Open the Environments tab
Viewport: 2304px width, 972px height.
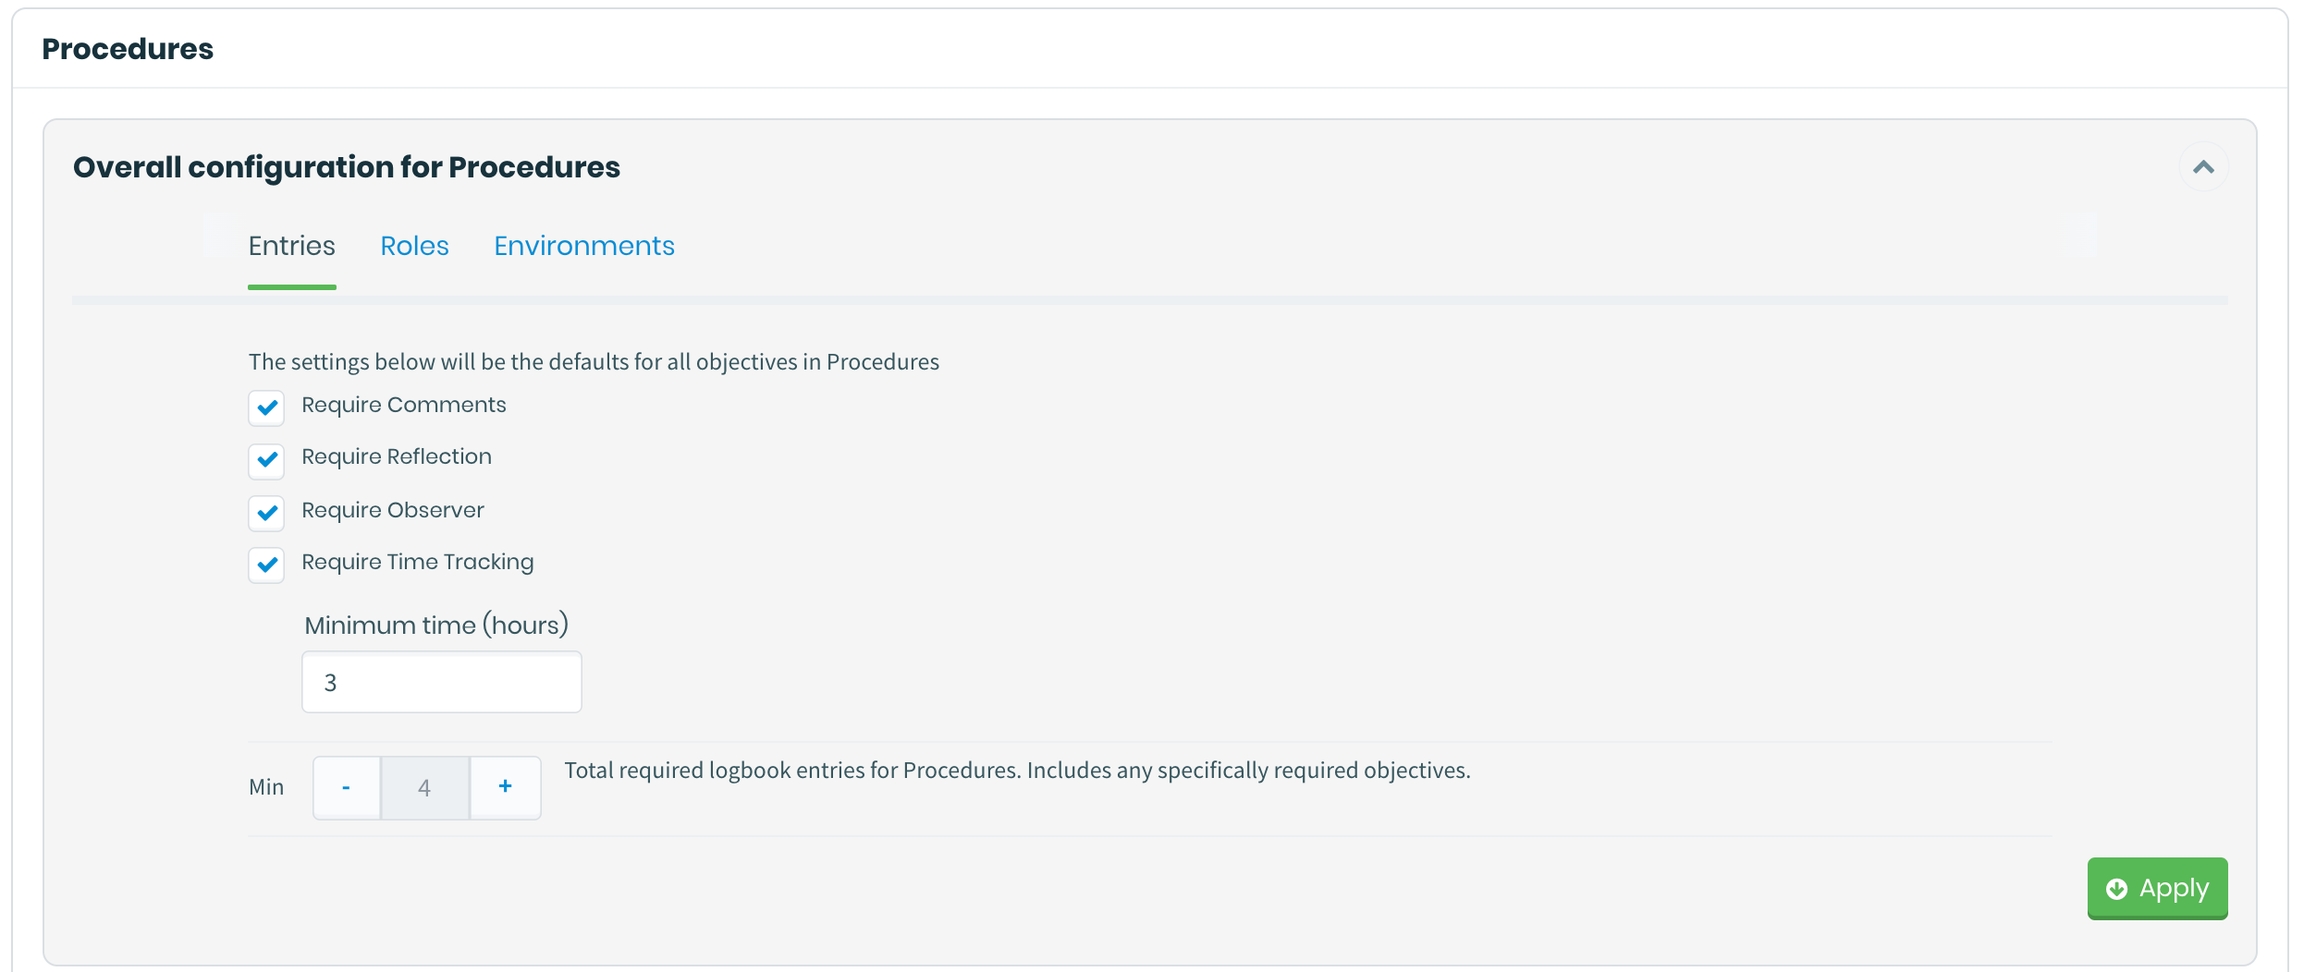584,246
